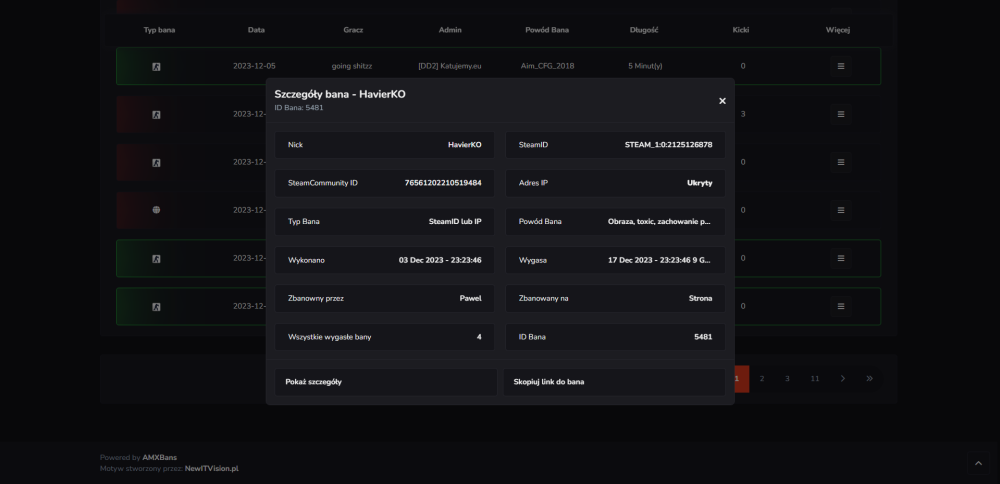This screenshot has height=484, width=1000.
Task: Click Adres IP value Ukryty
Action: point(700,183)
